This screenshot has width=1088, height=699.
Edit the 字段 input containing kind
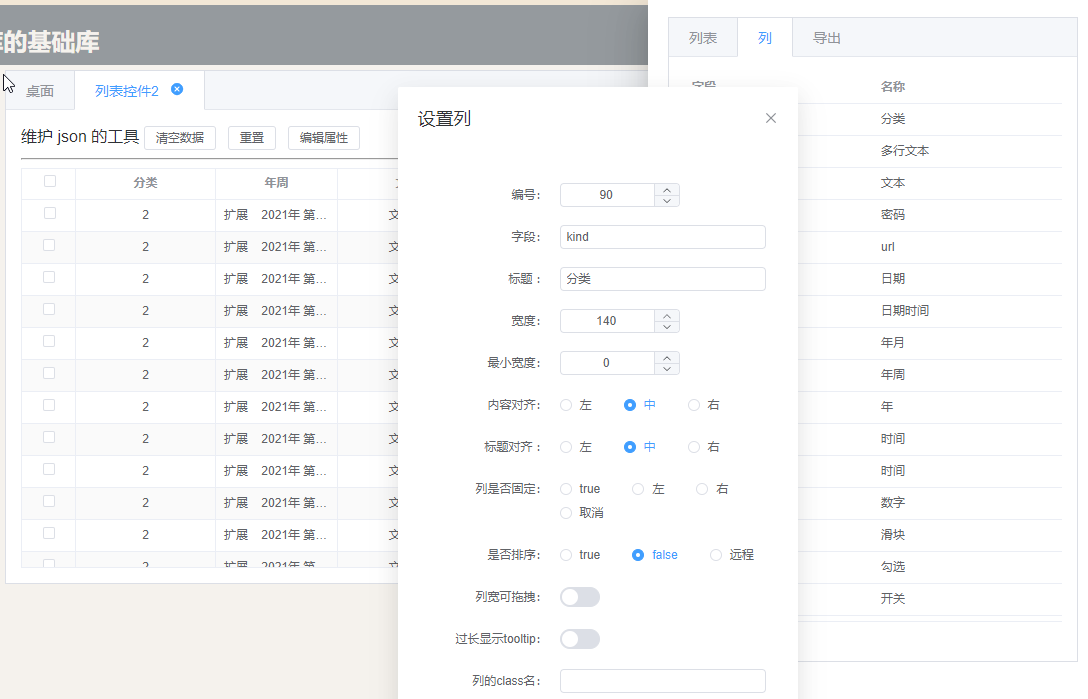[x=662, y=236]
